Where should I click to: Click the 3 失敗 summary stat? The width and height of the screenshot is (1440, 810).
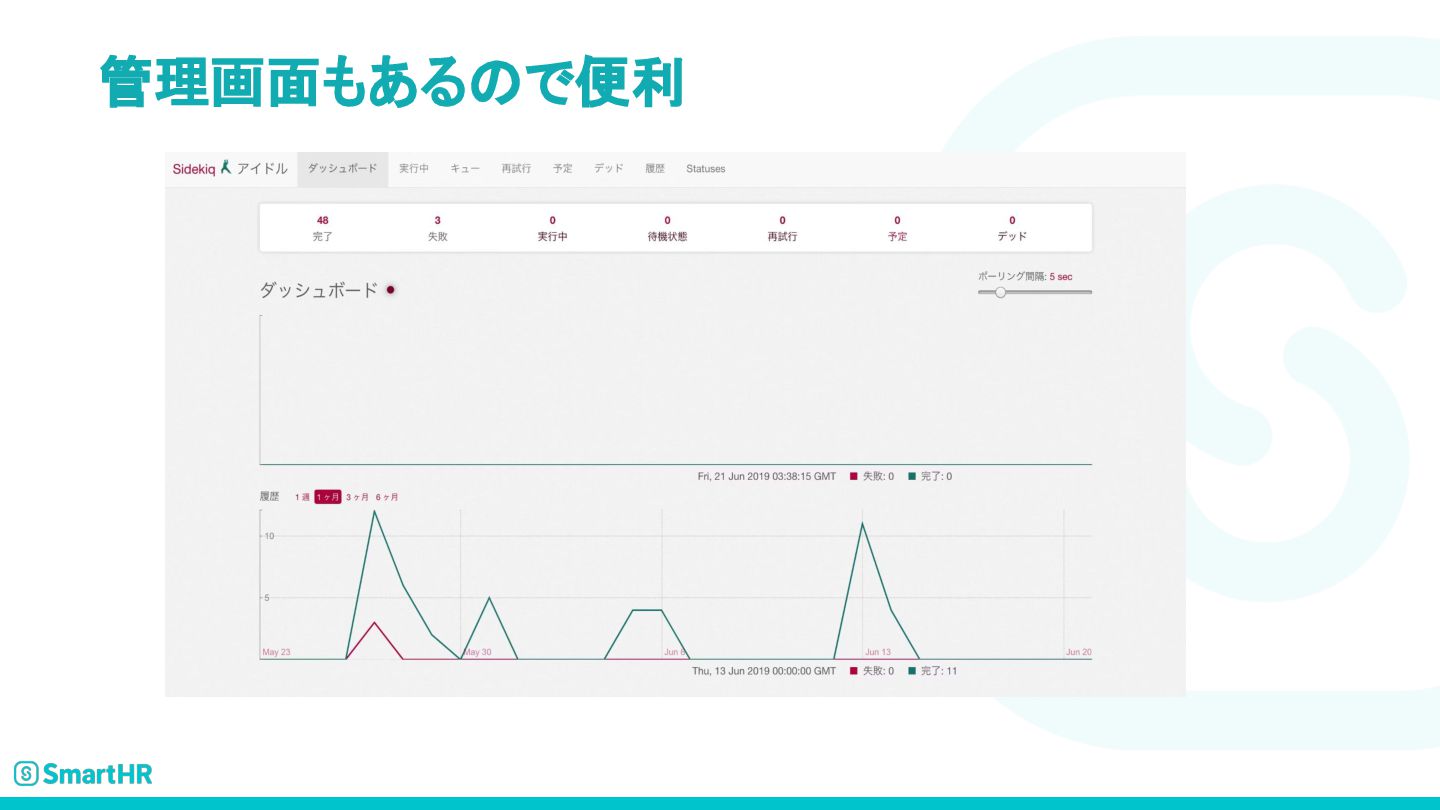(437, 228)
